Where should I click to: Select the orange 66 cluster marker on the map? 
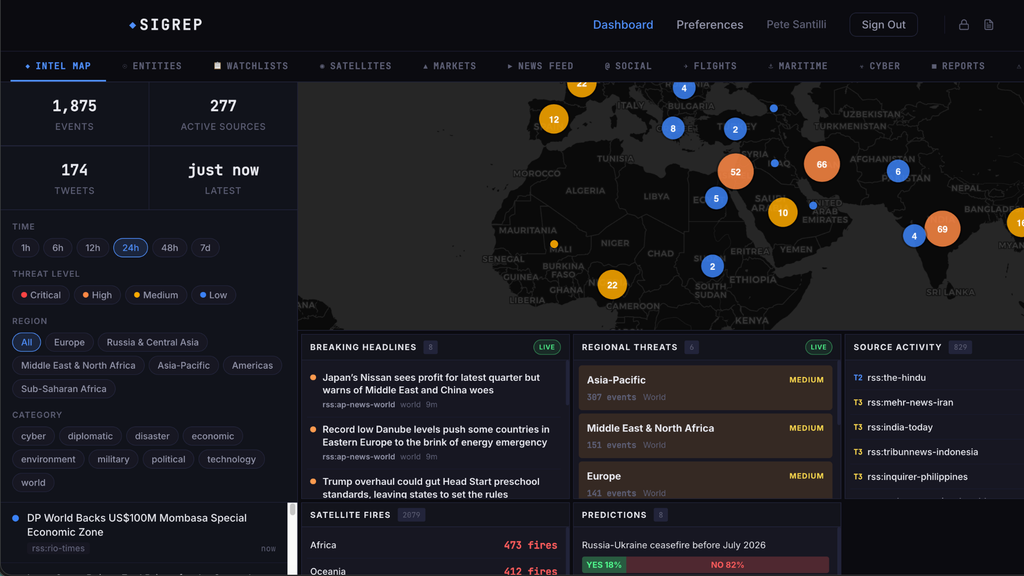[822, 164]
